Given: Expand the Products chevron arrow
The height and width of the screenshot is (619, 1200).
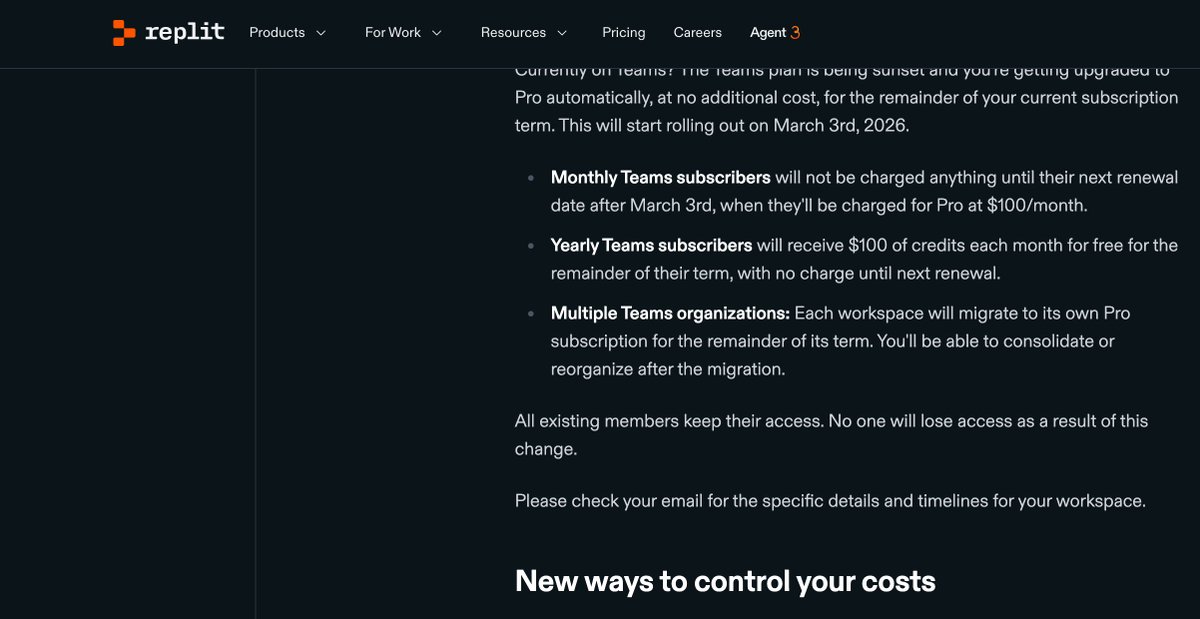Looking at the screenshot, I should tap(321, 33).
